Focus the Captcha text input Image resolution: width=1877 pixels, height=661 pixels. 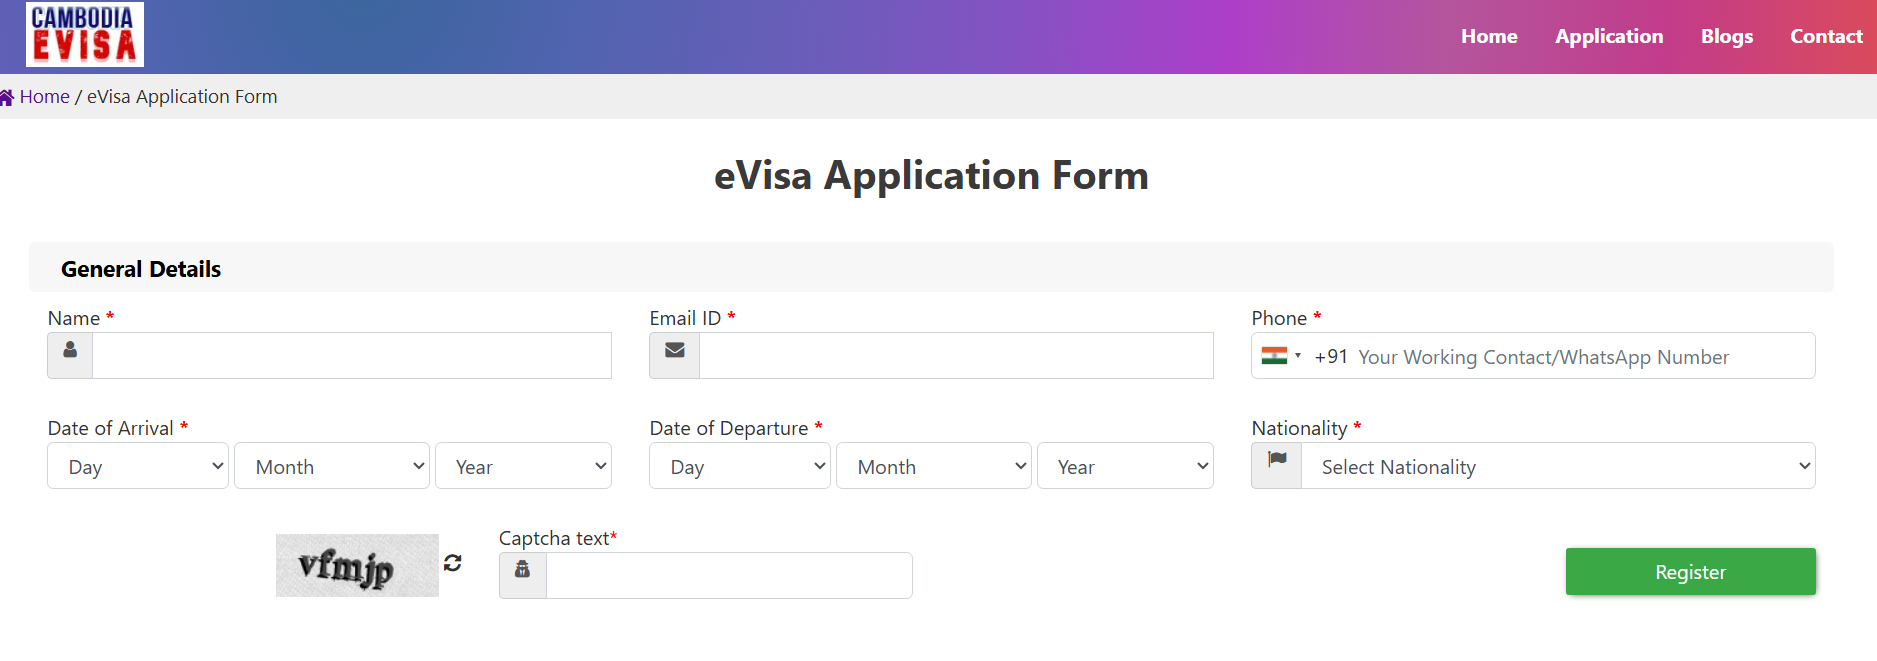click(729, 575)
